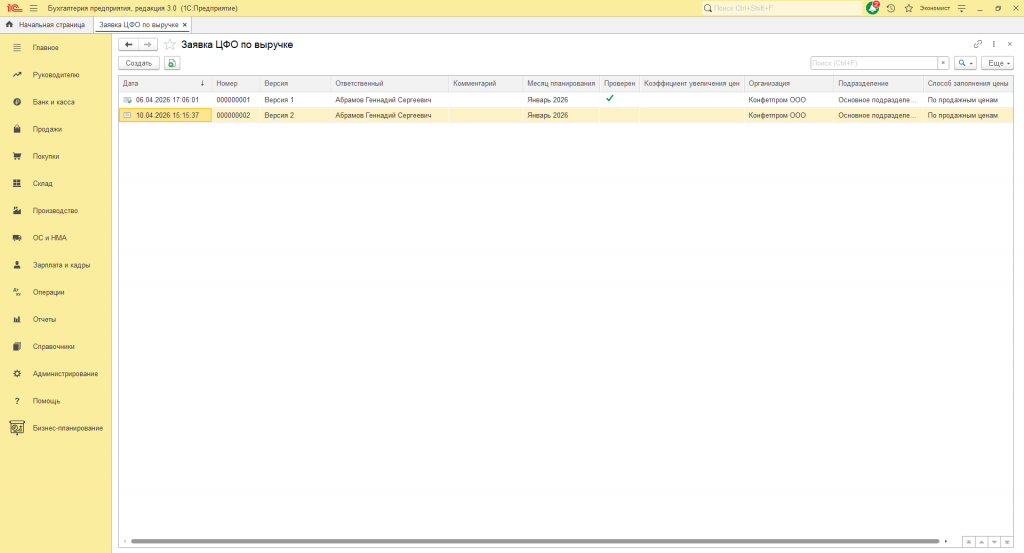Open the service settings lines icon beside Экономист
The width and height of the screenshot is (1024, 553).
(961, 8)
